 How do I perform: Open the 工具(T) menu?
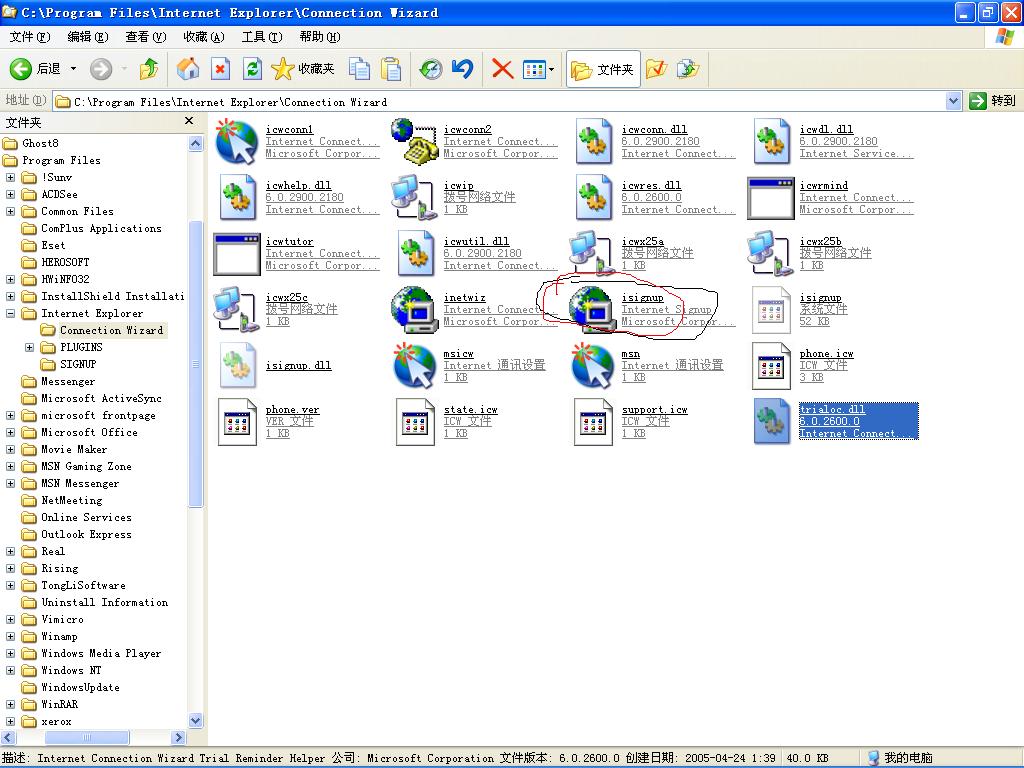click(262, 37)
